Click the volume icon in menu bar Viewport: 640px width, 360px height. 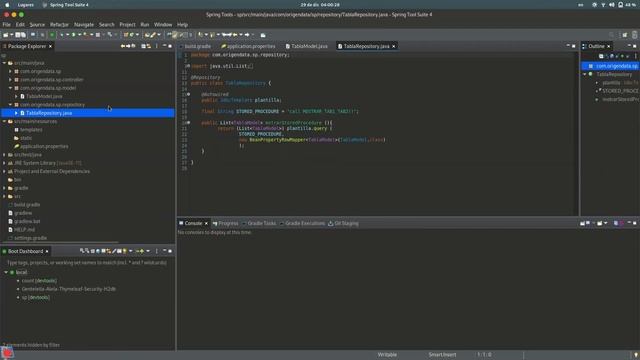(x=611, y=5)
